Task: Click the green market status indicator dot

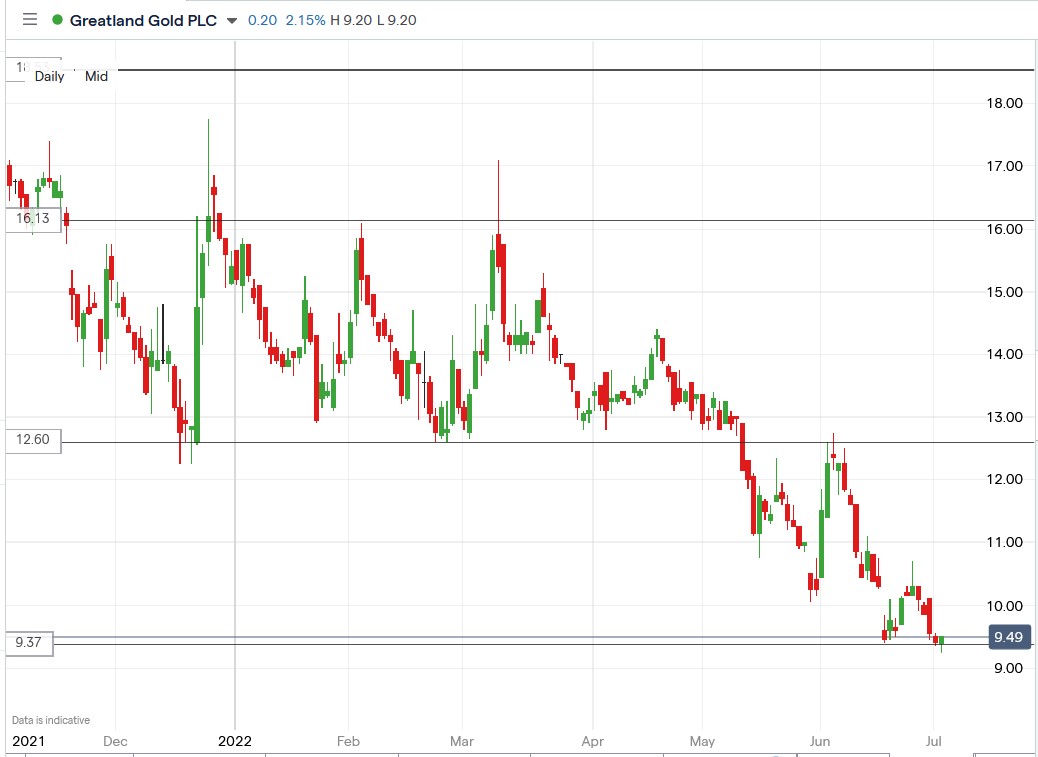Action: click(x=56, y=19)
